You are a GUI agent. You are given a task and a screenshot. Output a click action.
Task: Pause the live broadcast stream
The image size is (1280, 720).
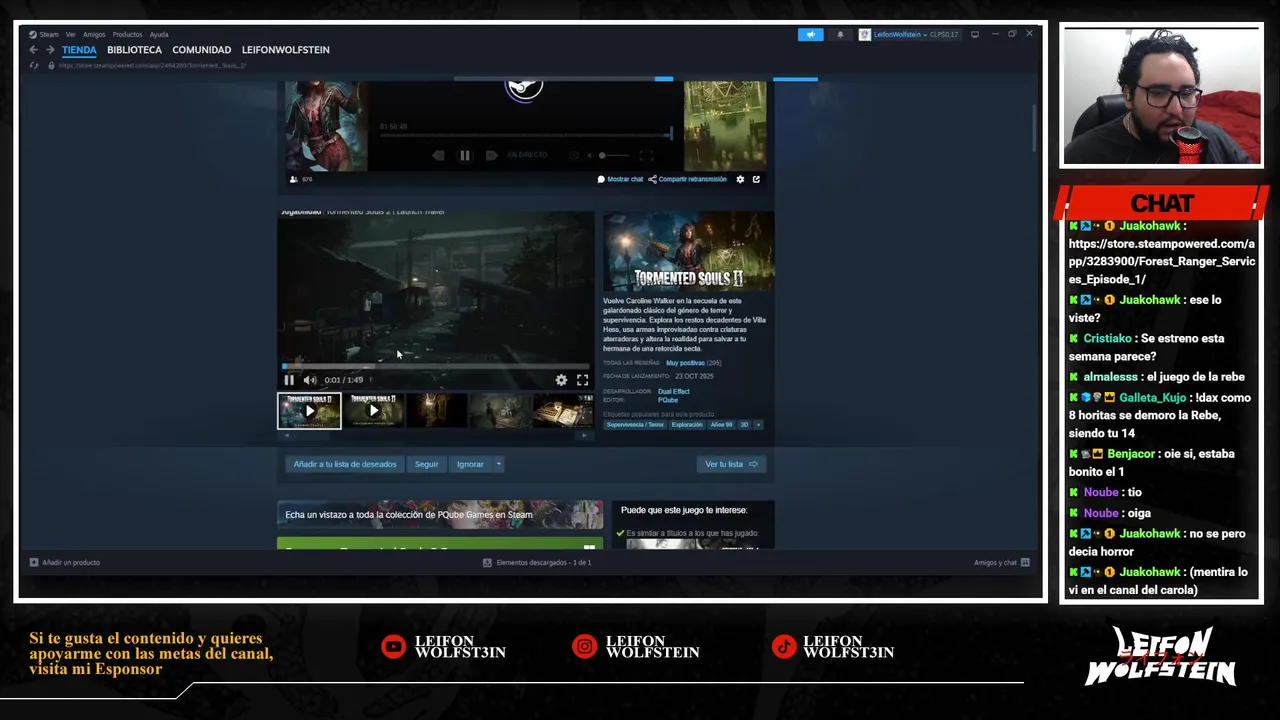click(x=465, y=155)
